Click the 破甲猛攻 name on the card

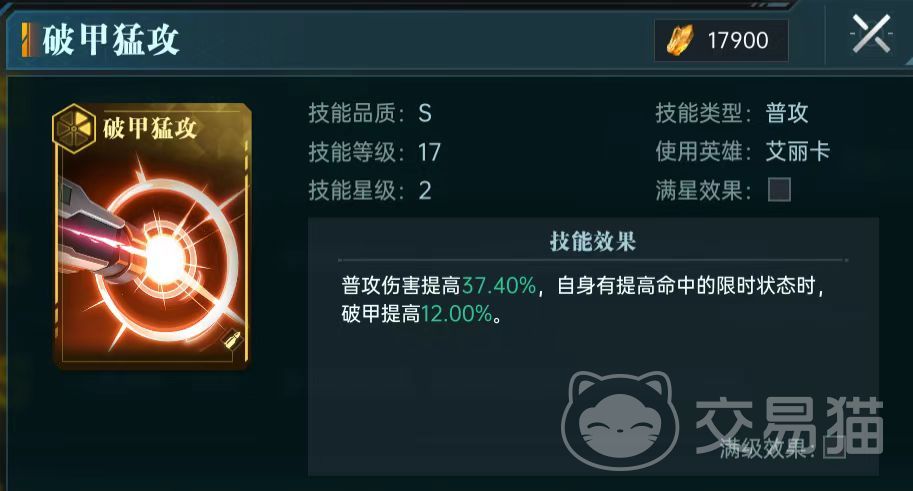[150, 128]
